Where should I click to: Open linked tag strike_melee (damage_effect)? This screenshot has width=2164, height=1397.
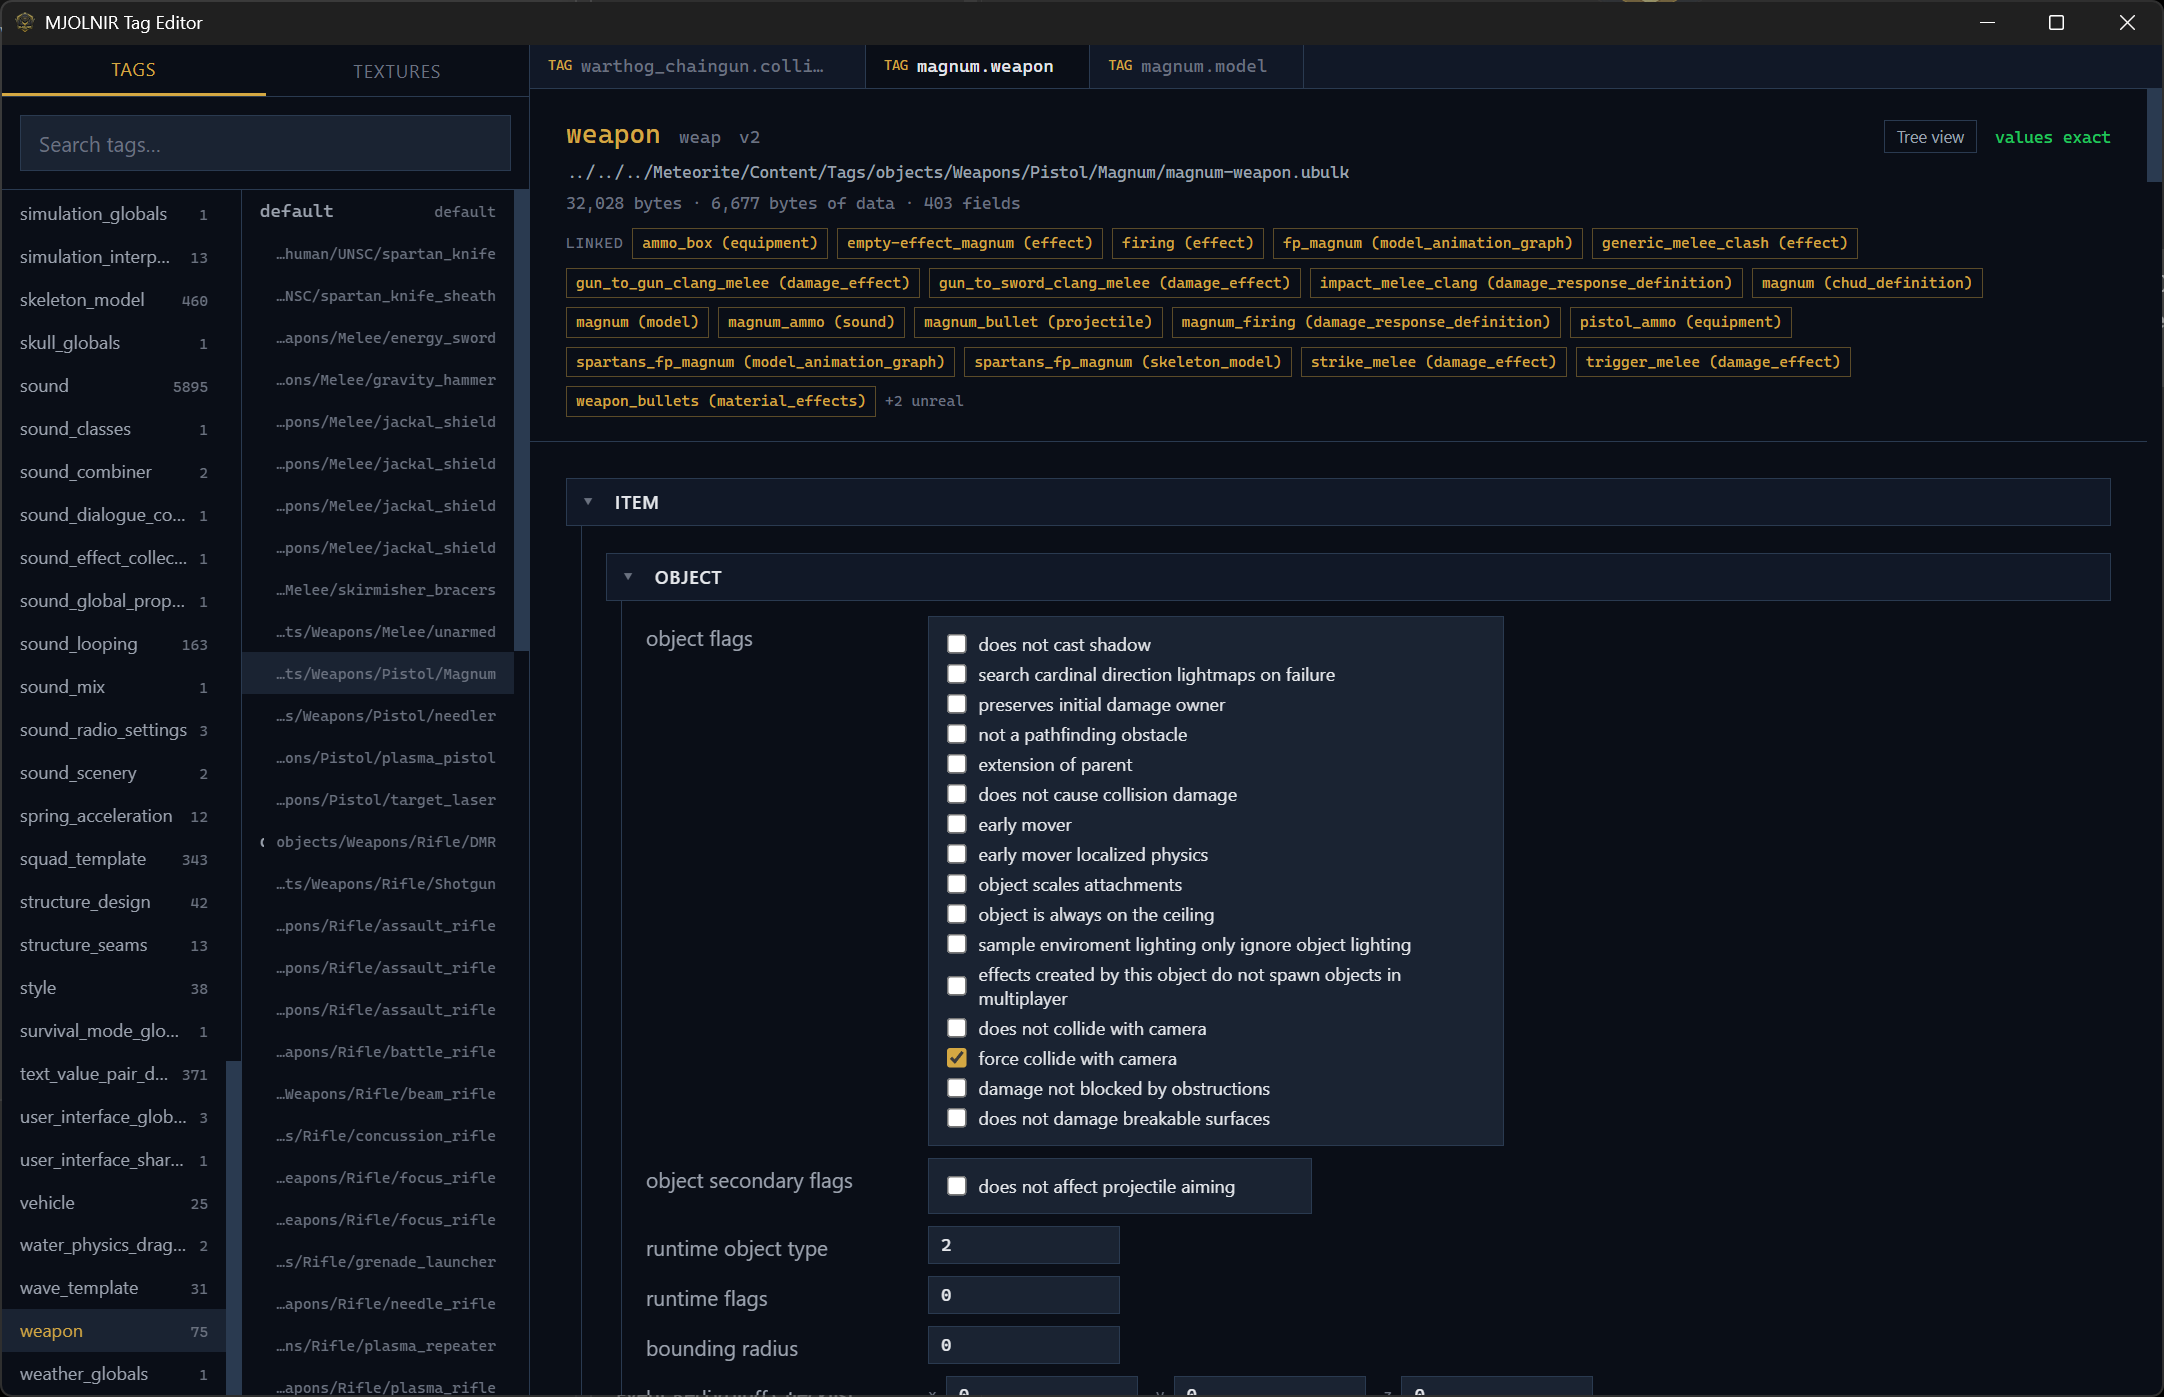pyautogui.click(x=1434, y=362)
